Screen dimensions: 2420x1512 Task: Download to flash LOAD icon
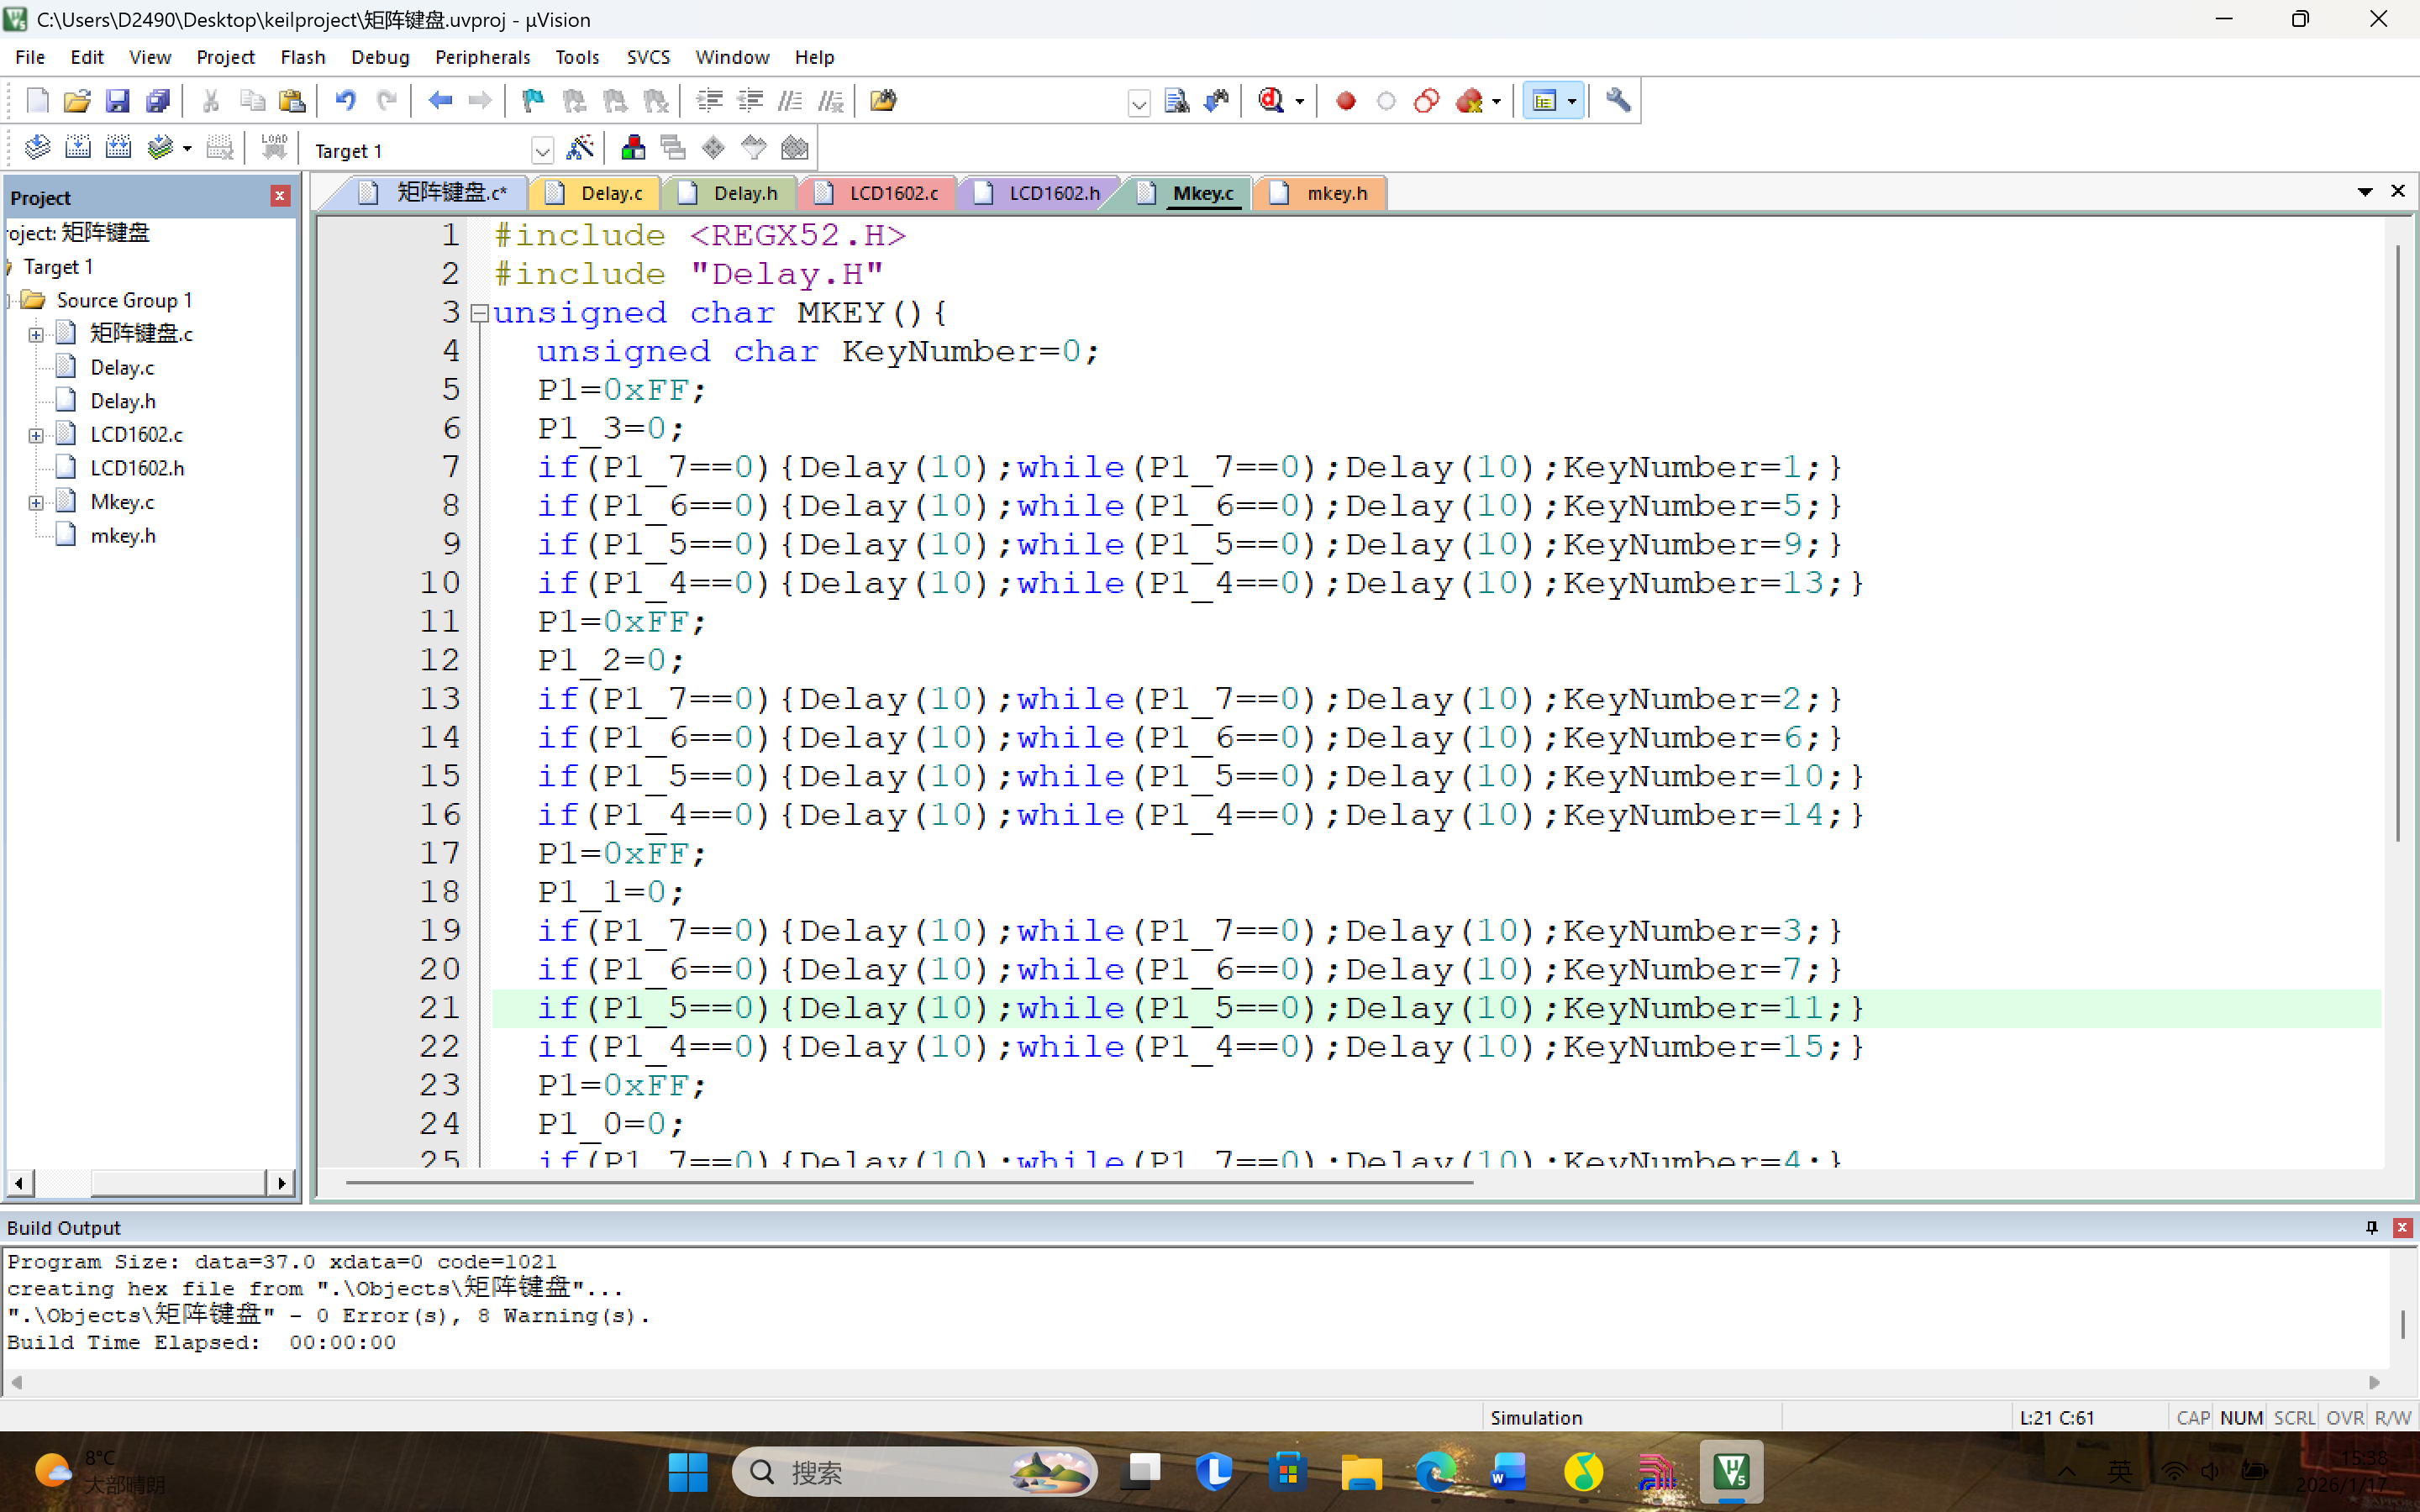273,149
